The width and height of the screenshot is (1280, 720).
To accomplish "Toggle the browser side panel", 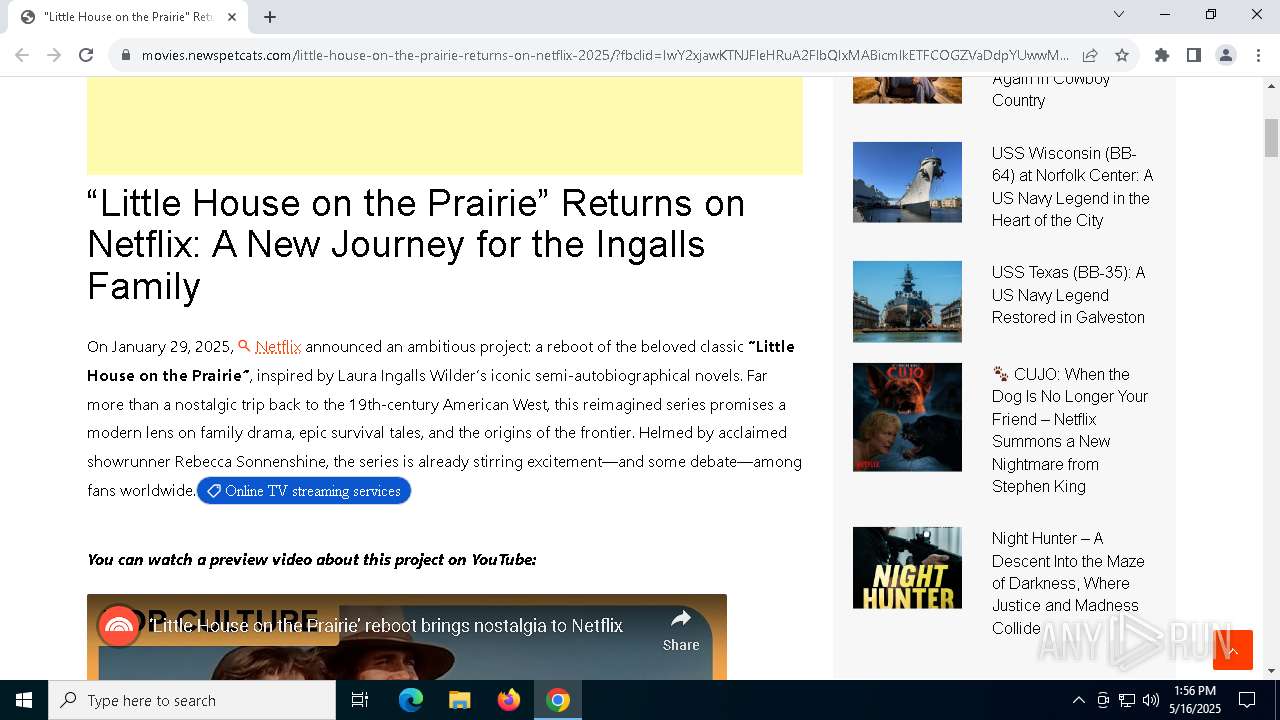I will 1194,55.
